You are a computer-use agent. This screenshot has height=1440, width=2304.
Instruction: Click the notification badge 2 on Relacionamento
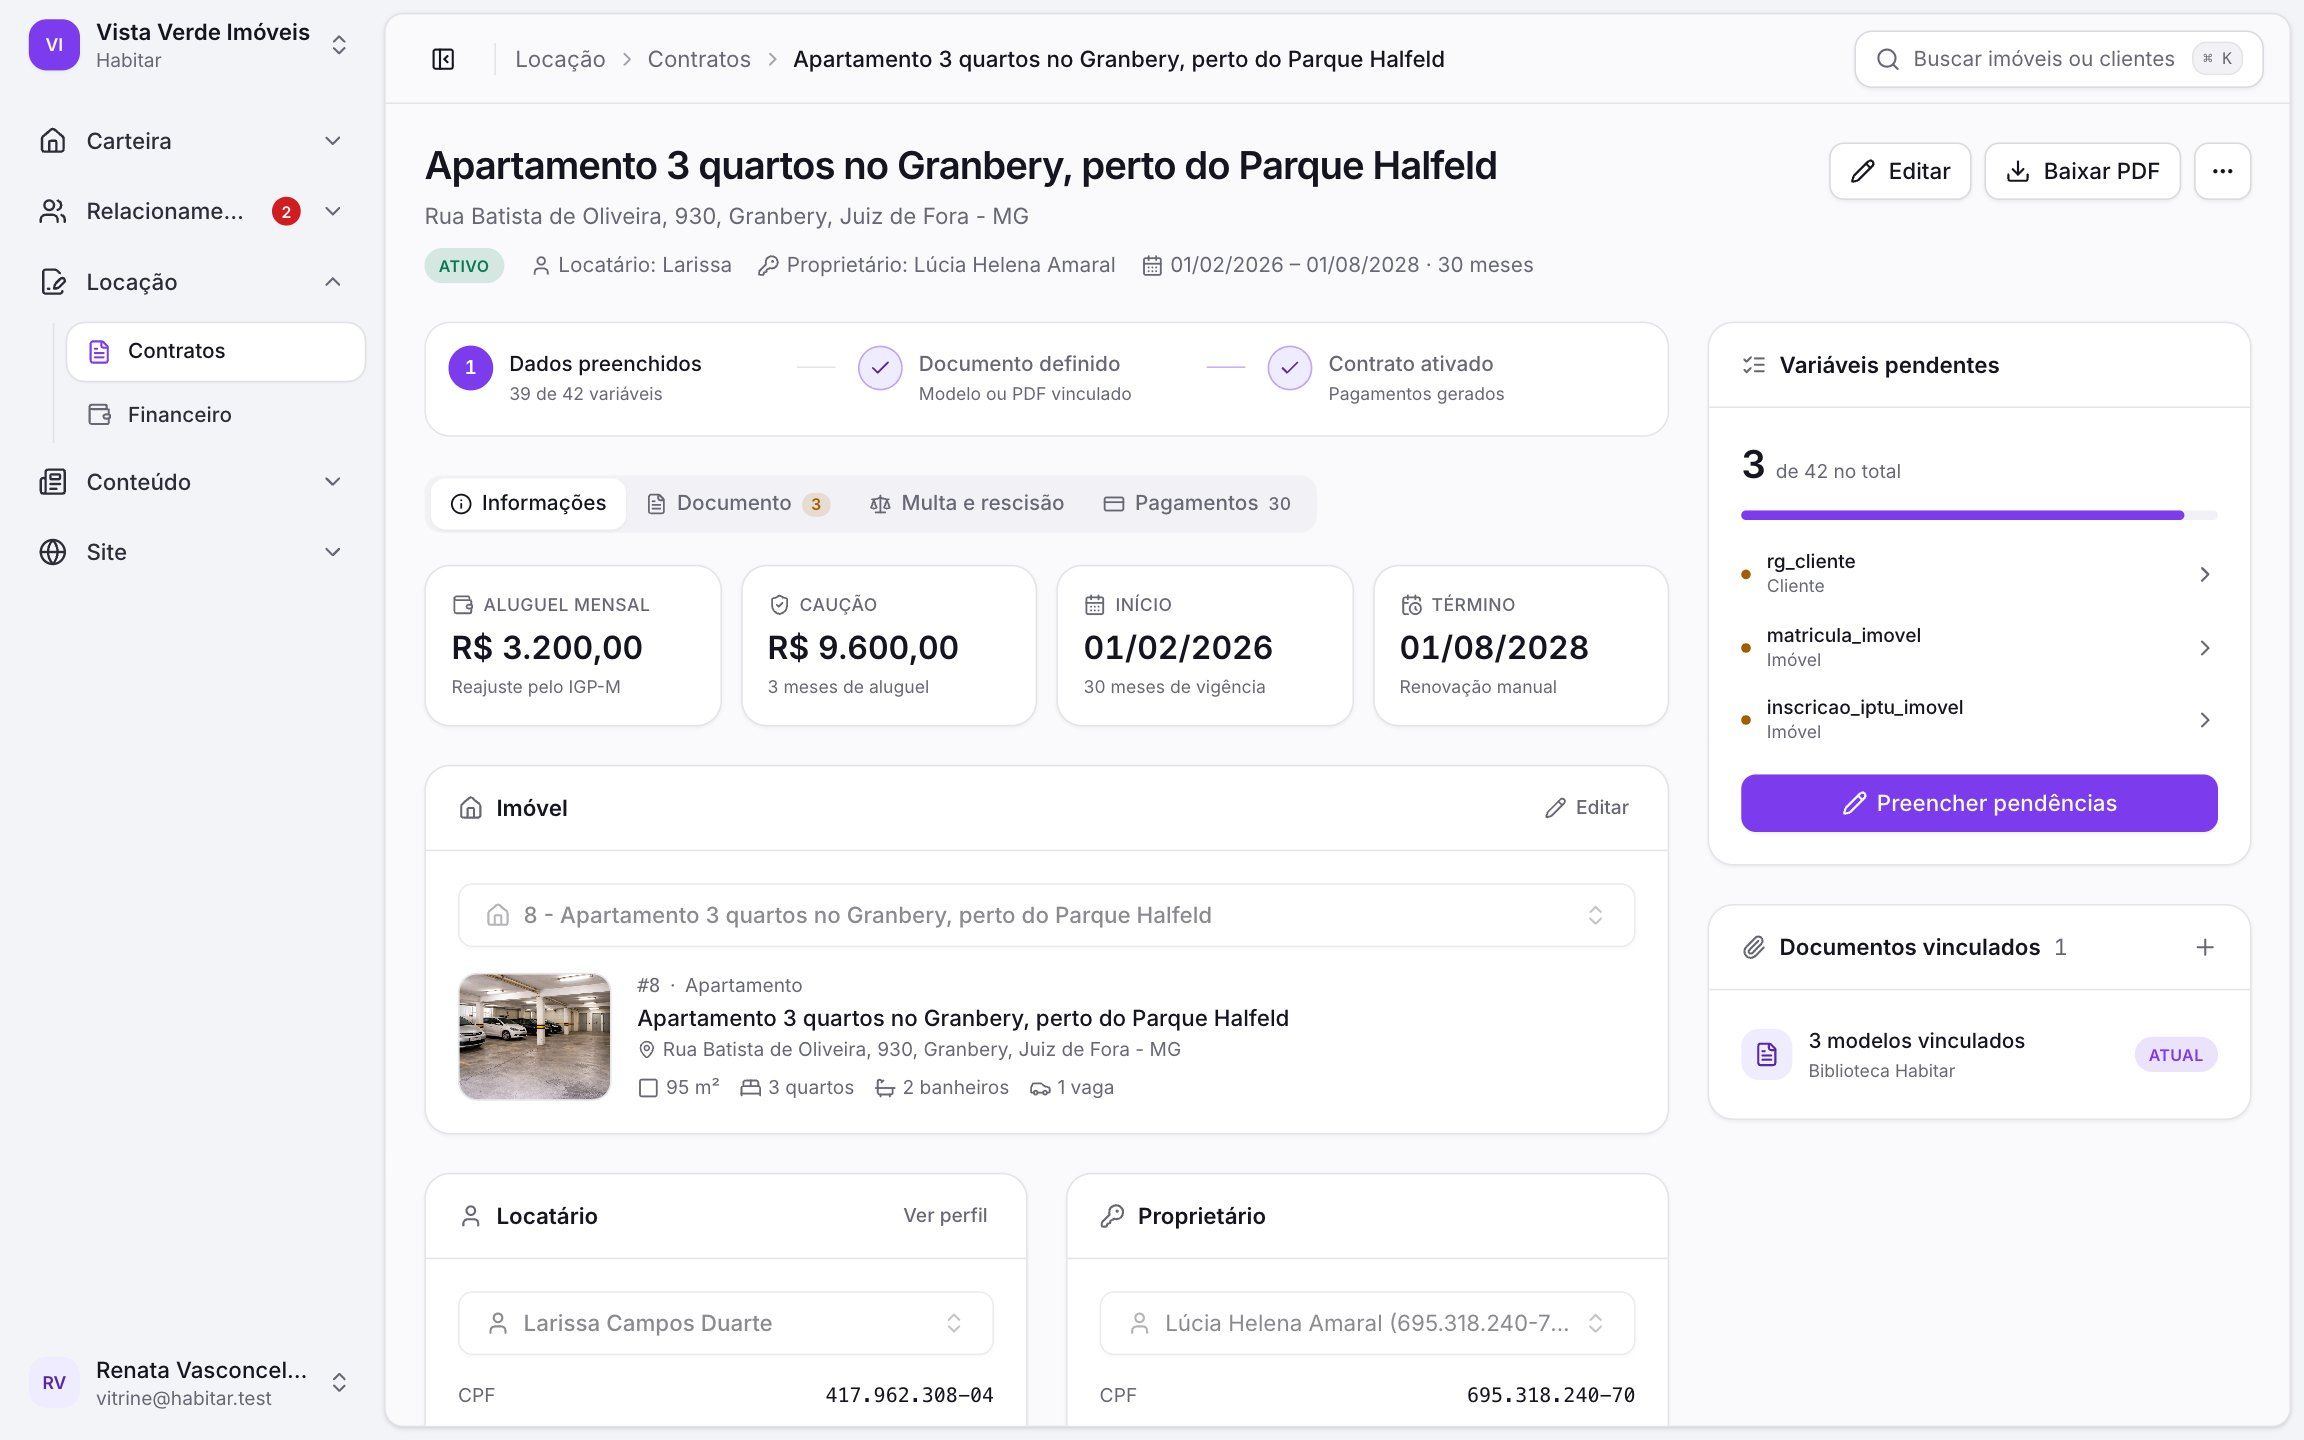[x=286, y=211]
